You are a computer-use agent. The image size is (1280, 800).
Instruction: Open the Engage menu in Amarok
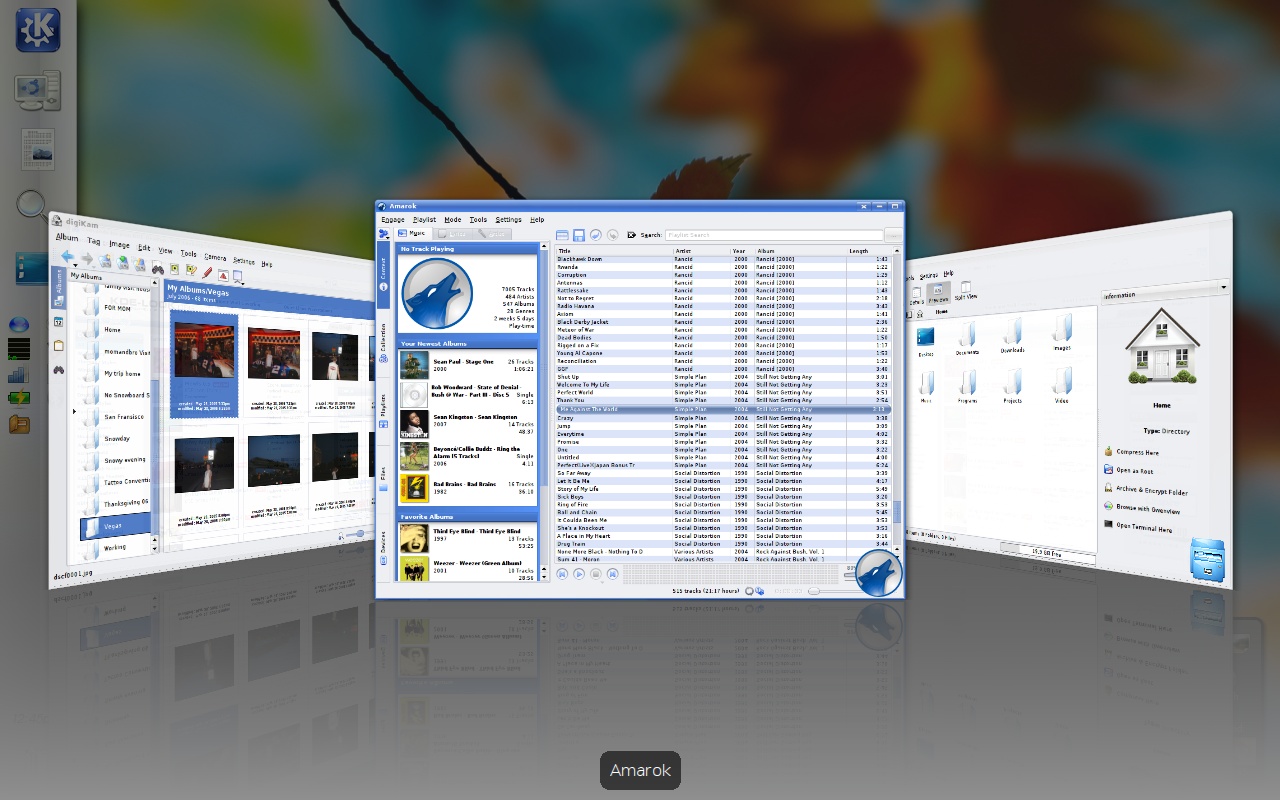[x=393, y=219]
